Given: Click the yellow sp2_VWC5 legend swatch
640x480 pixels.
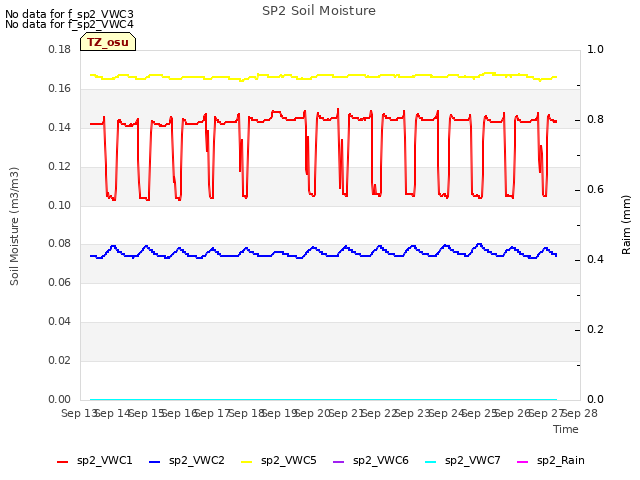Looking at the screenshot, I should [247, 462].
